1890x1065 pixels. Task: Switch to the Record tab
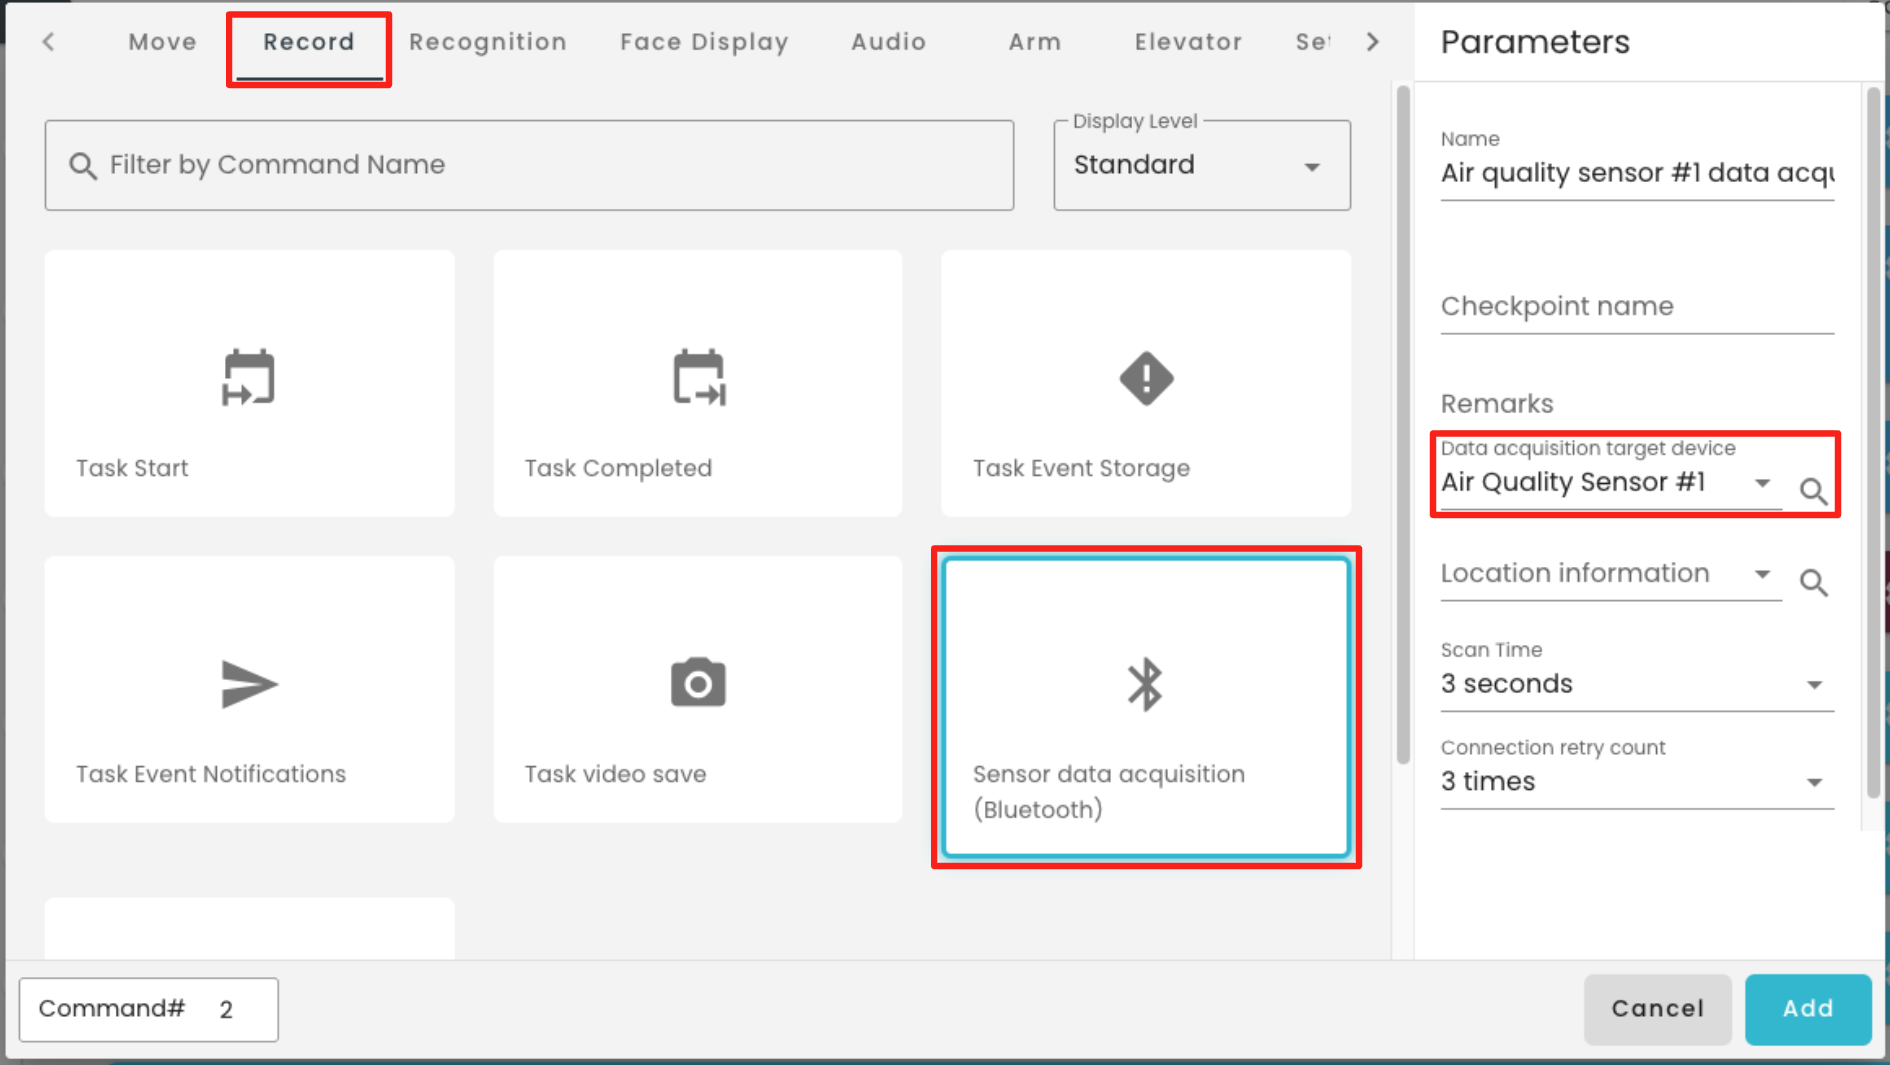309,42
